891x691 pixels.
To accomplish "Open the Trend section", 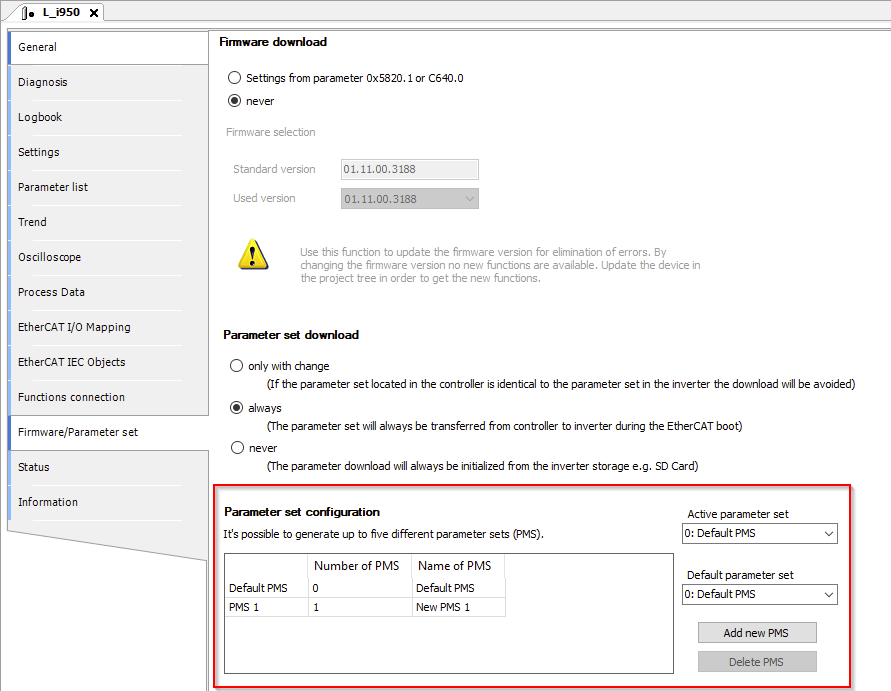I will 32,222.
